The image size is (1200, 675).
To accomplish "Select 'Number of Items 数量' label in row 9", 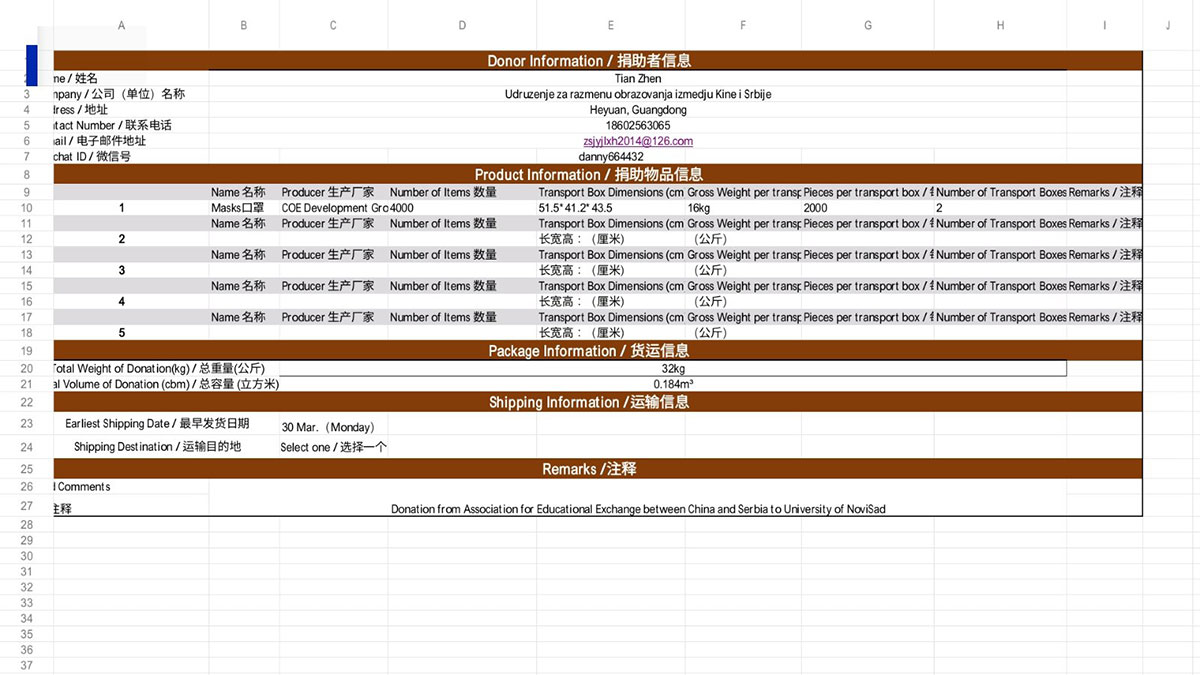I will [x=443, y=192].
